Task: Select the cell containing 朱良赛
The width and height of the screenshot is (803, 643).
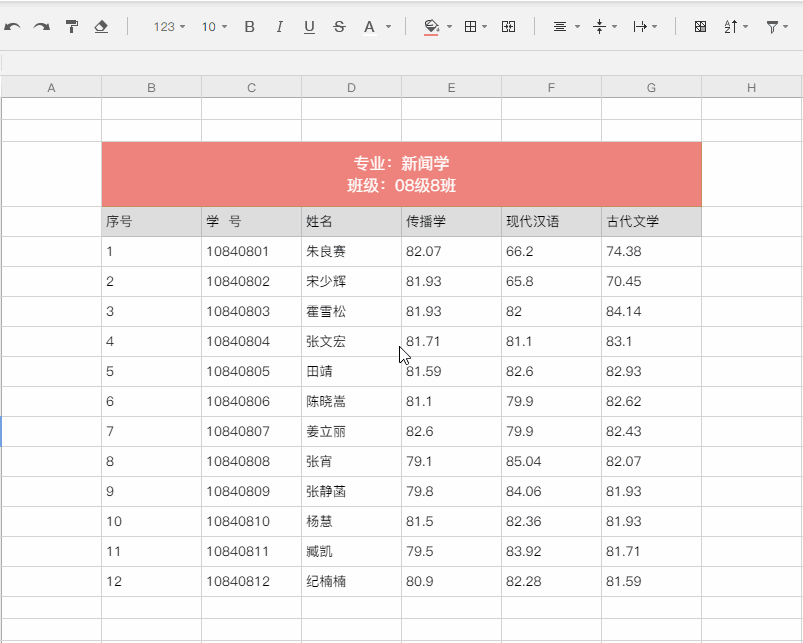Action: pyautogui.click(x=350, y=251)
